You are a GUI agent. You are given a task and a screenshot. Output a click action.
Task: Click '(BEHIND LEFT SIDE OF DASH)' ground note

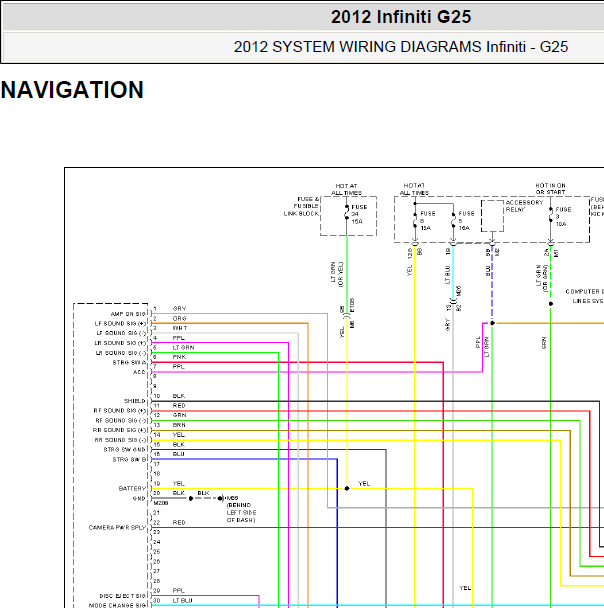click(241, 513)
